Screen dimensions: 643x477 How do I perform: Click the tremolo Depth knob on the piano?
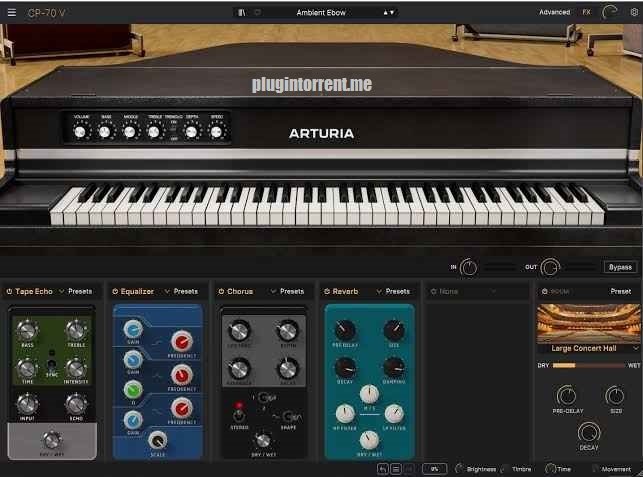click(x=192, y=132)
